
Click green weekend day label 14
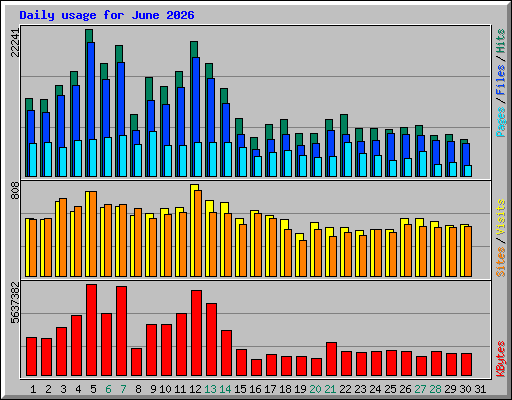pyautogui.click(x=225, y=389)
